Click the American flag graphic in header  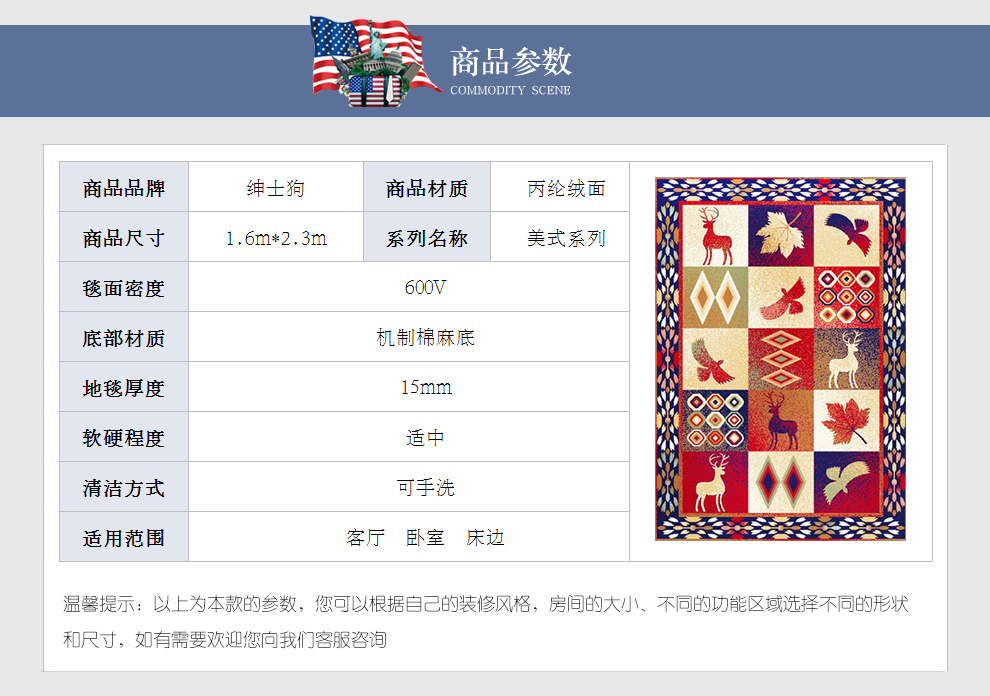click(374, 61)
